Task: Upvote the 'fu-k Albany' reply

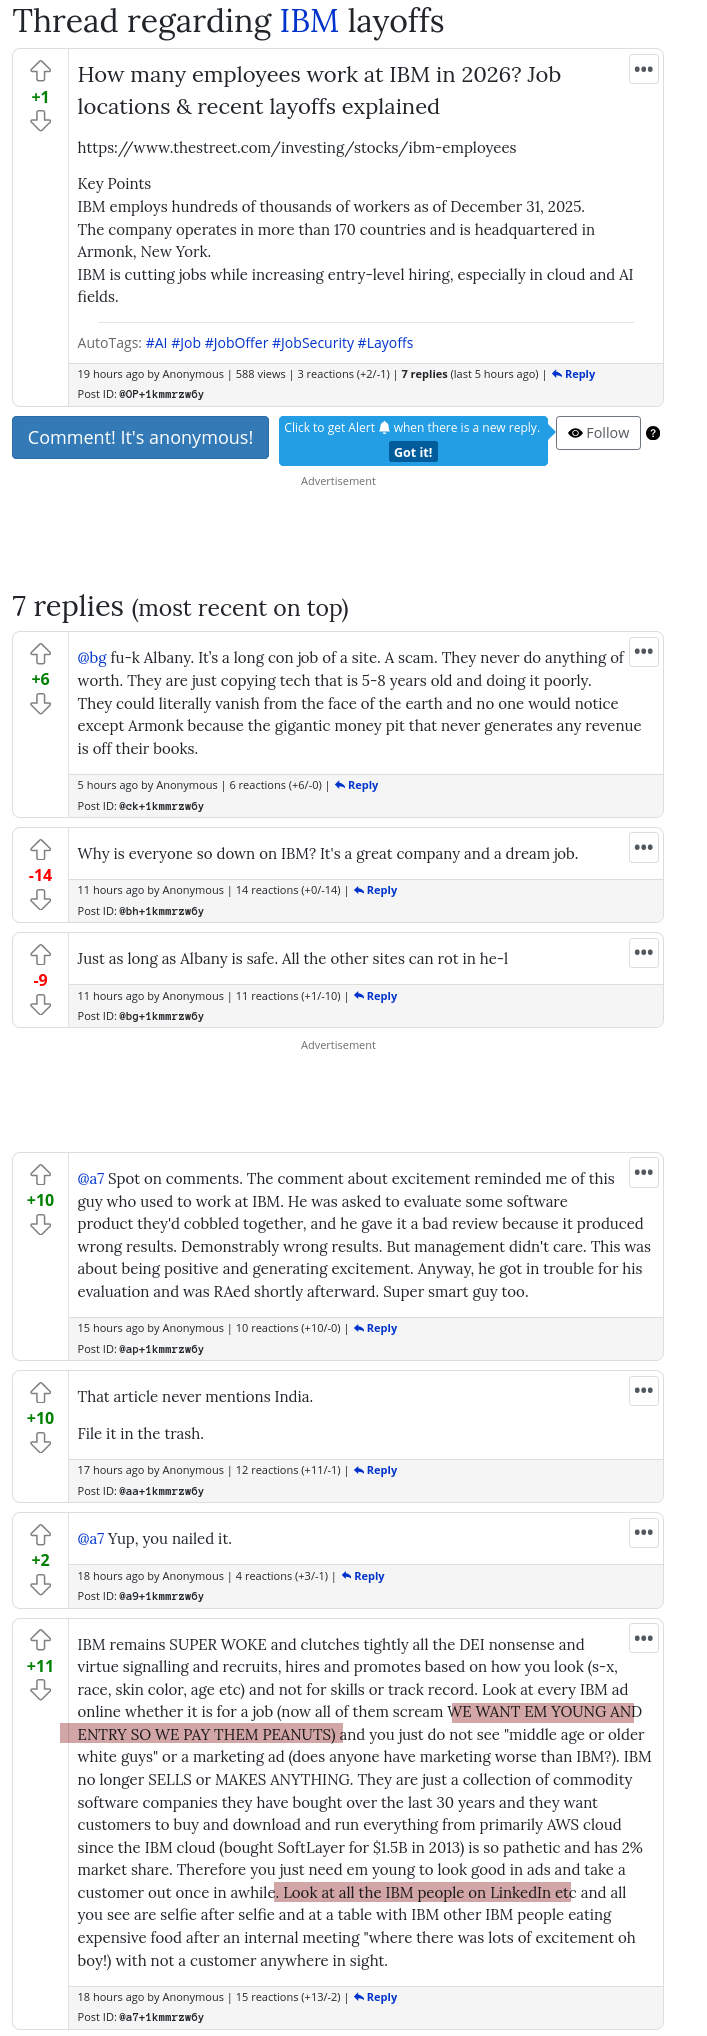Action: tap(40, 654)
